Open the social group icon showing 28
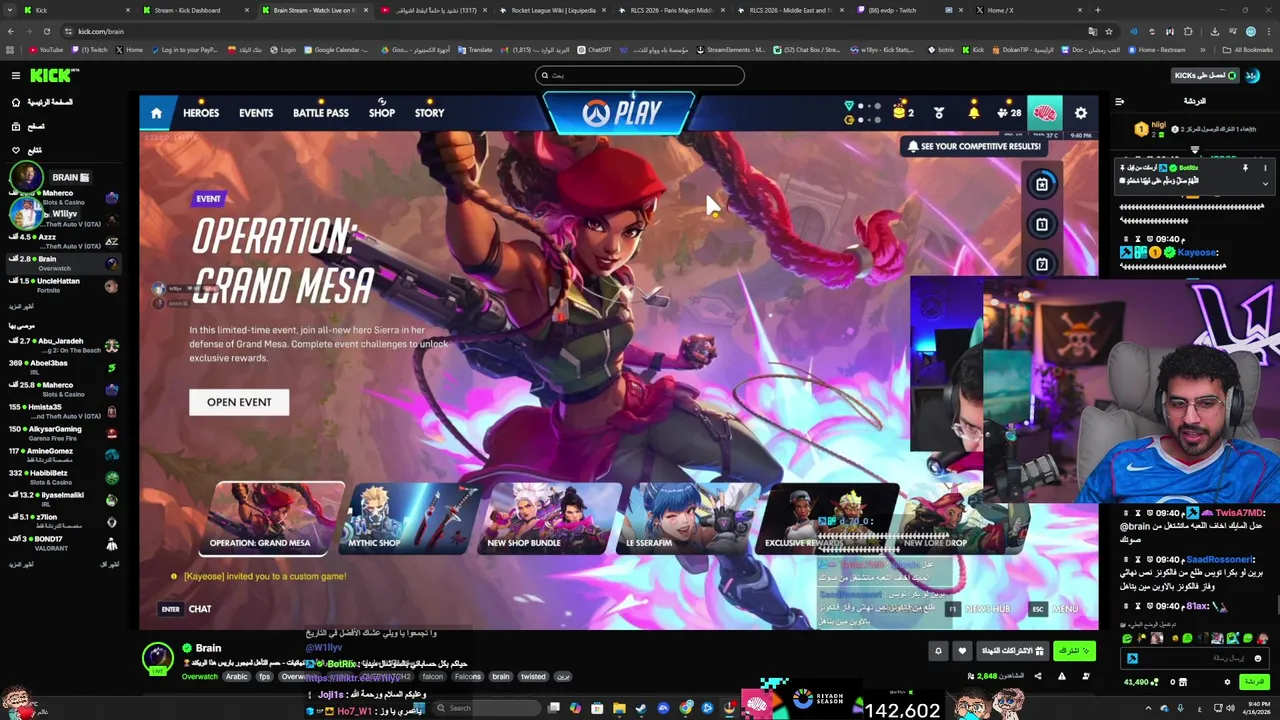 tap(1009, 113)
